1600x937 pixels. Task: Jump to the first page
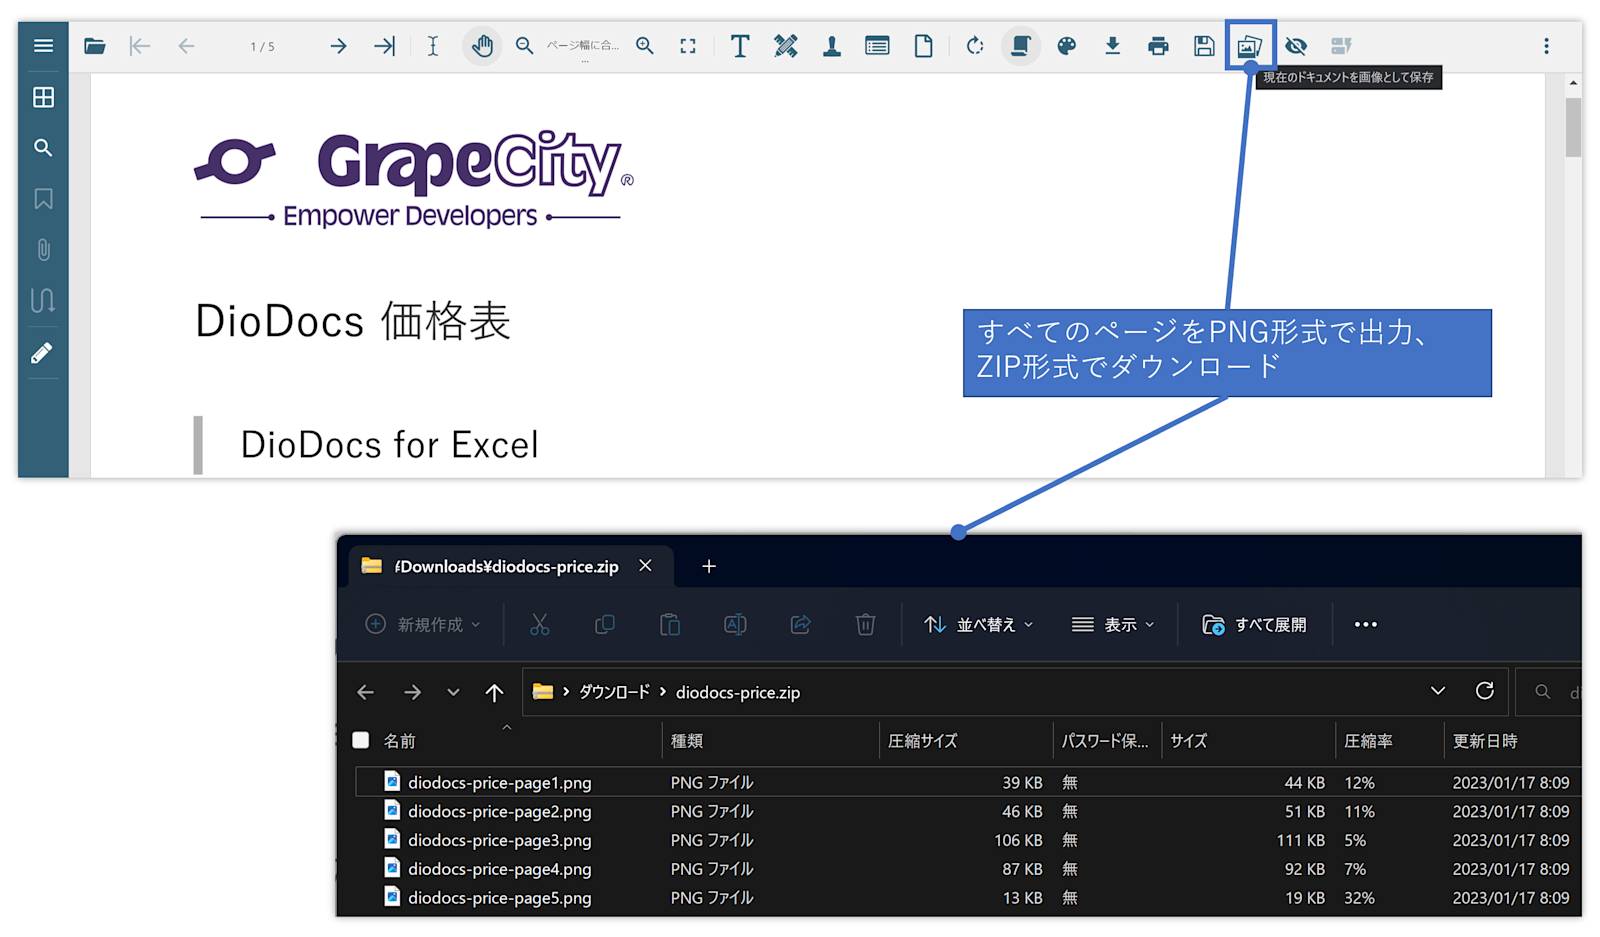[x=140, y=46]
